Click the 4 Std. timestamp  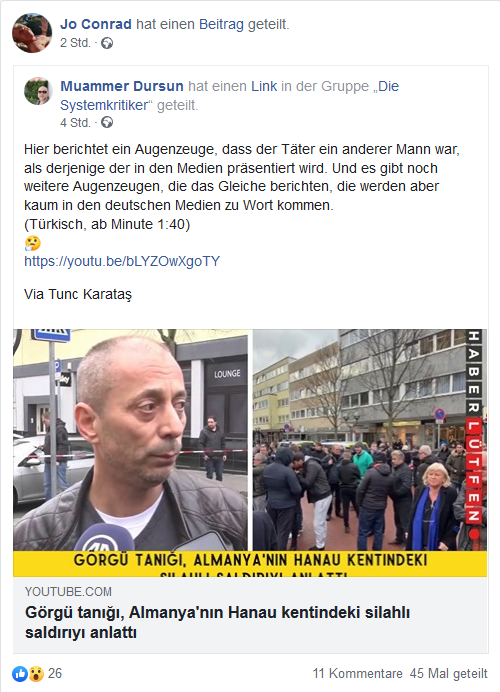(x=75, y=122)
